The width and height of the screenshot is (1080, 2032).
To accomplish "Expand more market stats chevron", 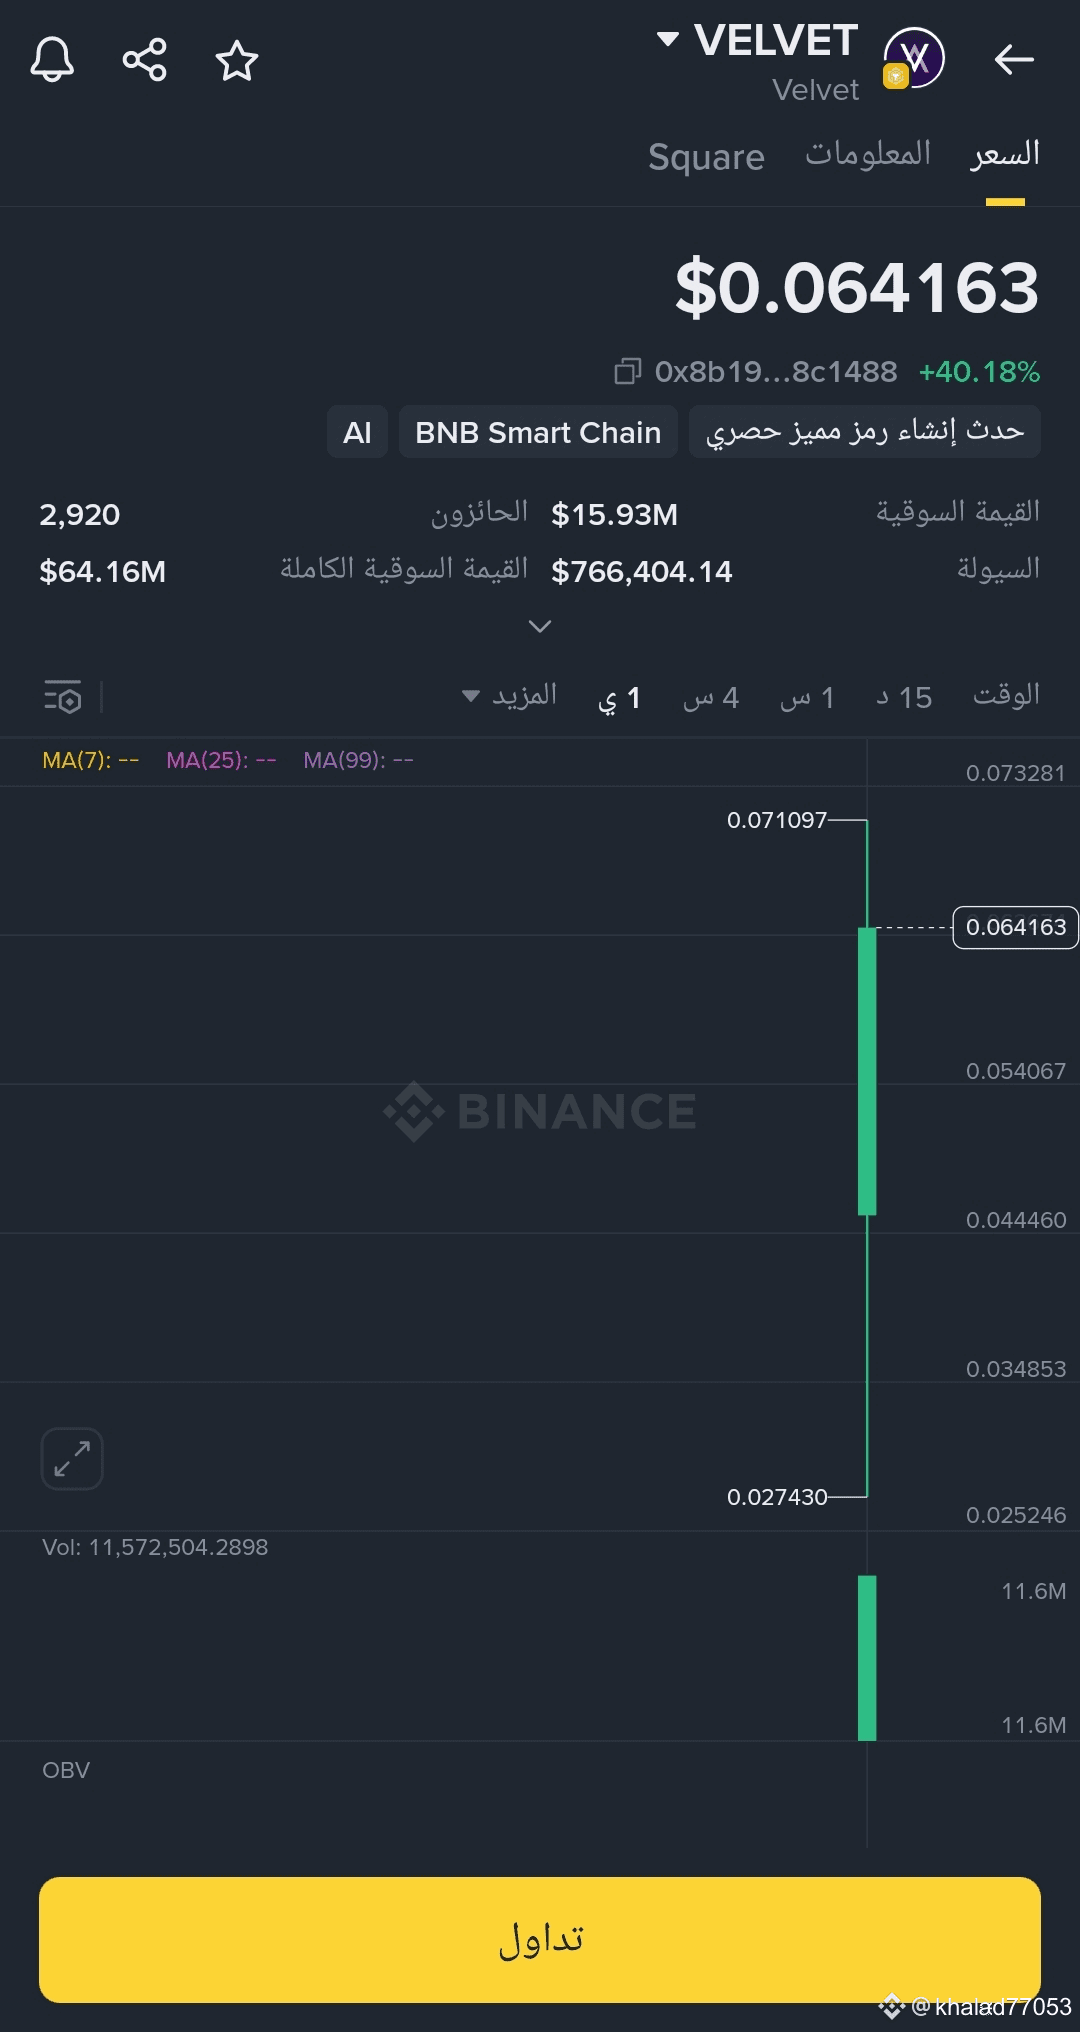I will pos(540,626).
